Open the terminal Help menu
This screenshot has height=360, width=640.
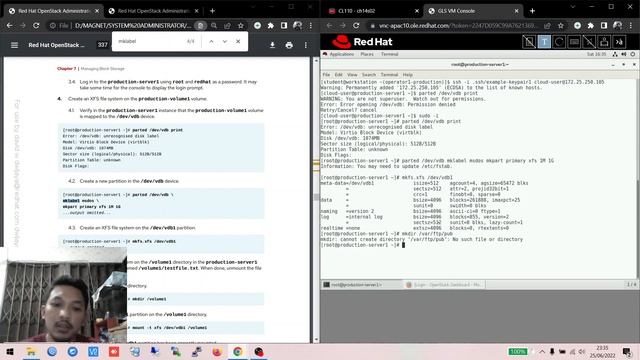click(x=408, y=75)
